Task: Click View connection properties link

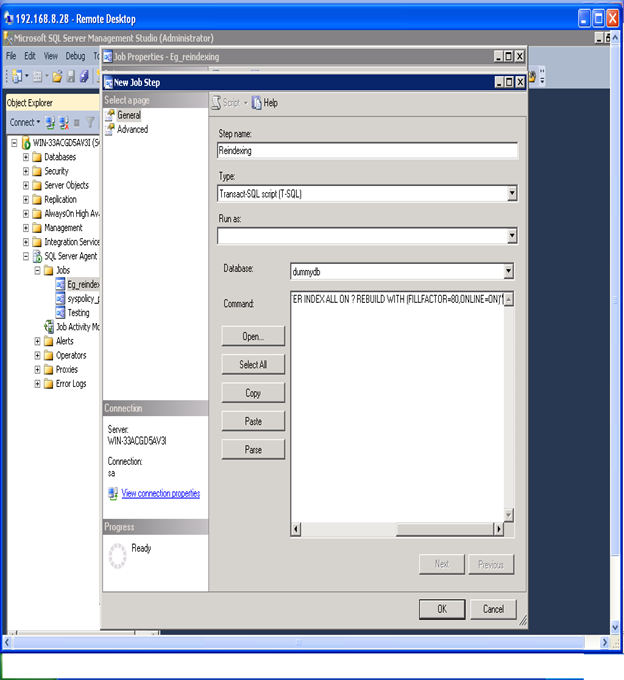Action: click(160, 493)
